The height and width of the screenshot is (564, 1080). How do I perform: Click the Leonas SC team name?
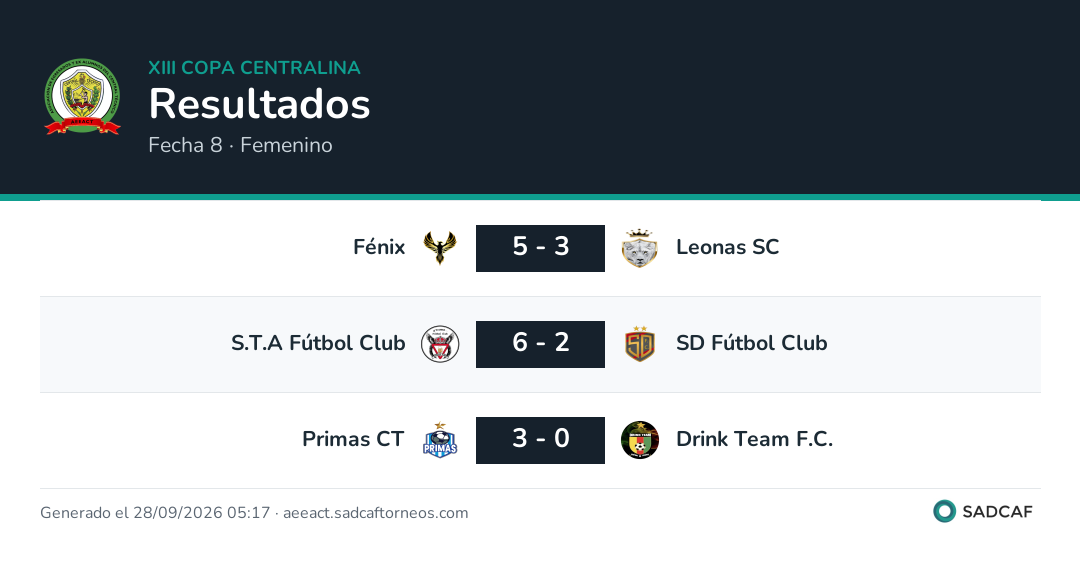(727, 247)
